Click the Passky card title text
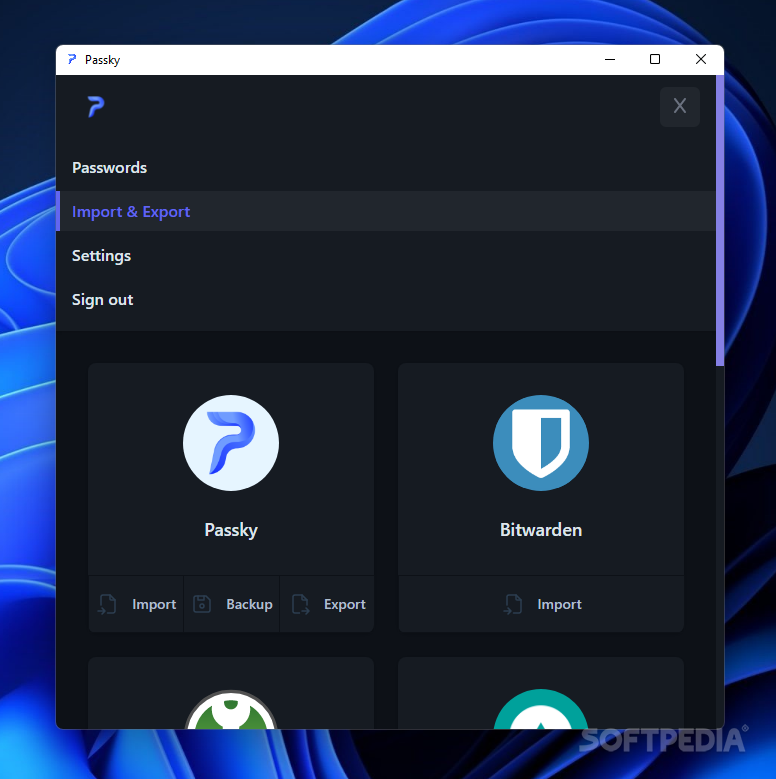The height and width of the screenshot is (779, 776). pos(231,530)
